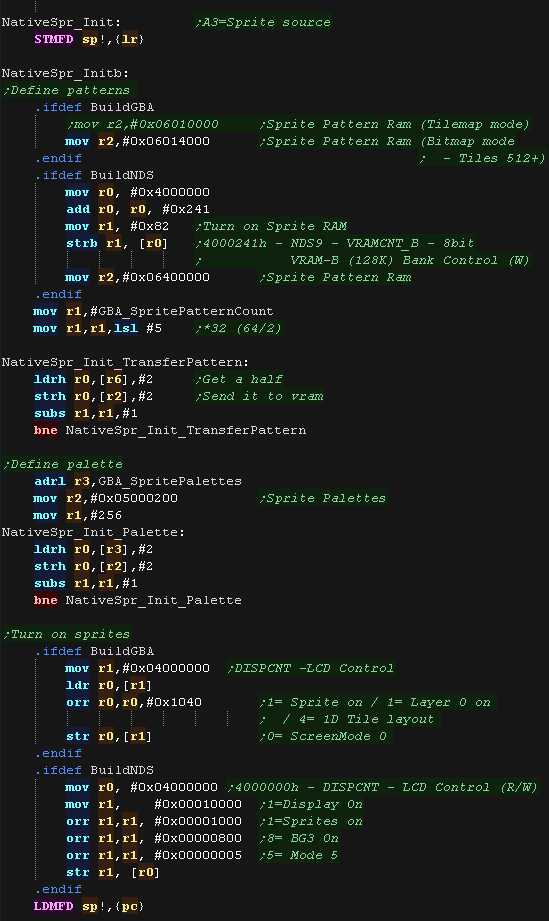Click the add r0, r0, #0x241 line
The height and width of the screenshot is (921, 549).
[137, 210]
